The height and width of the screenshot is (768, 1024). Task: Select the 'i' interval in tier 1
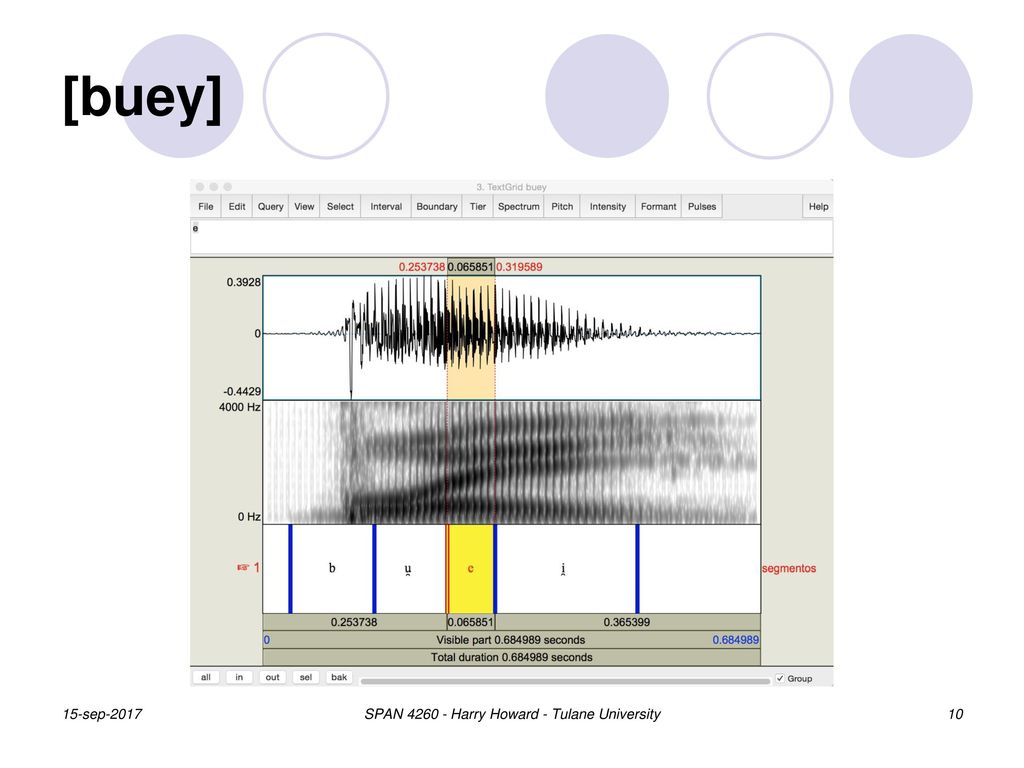pos(564,568)
